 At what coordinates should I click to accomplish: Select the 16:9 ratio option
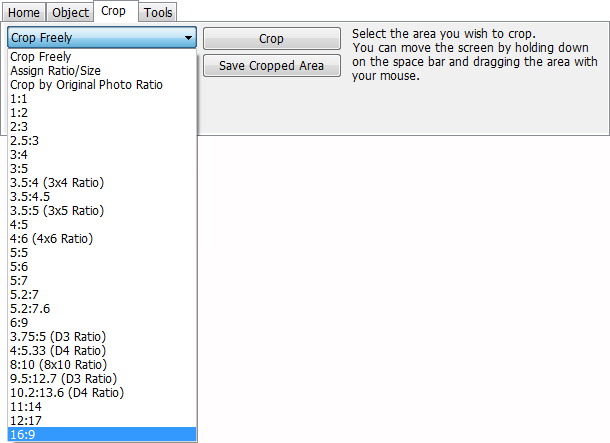[102, 434]
